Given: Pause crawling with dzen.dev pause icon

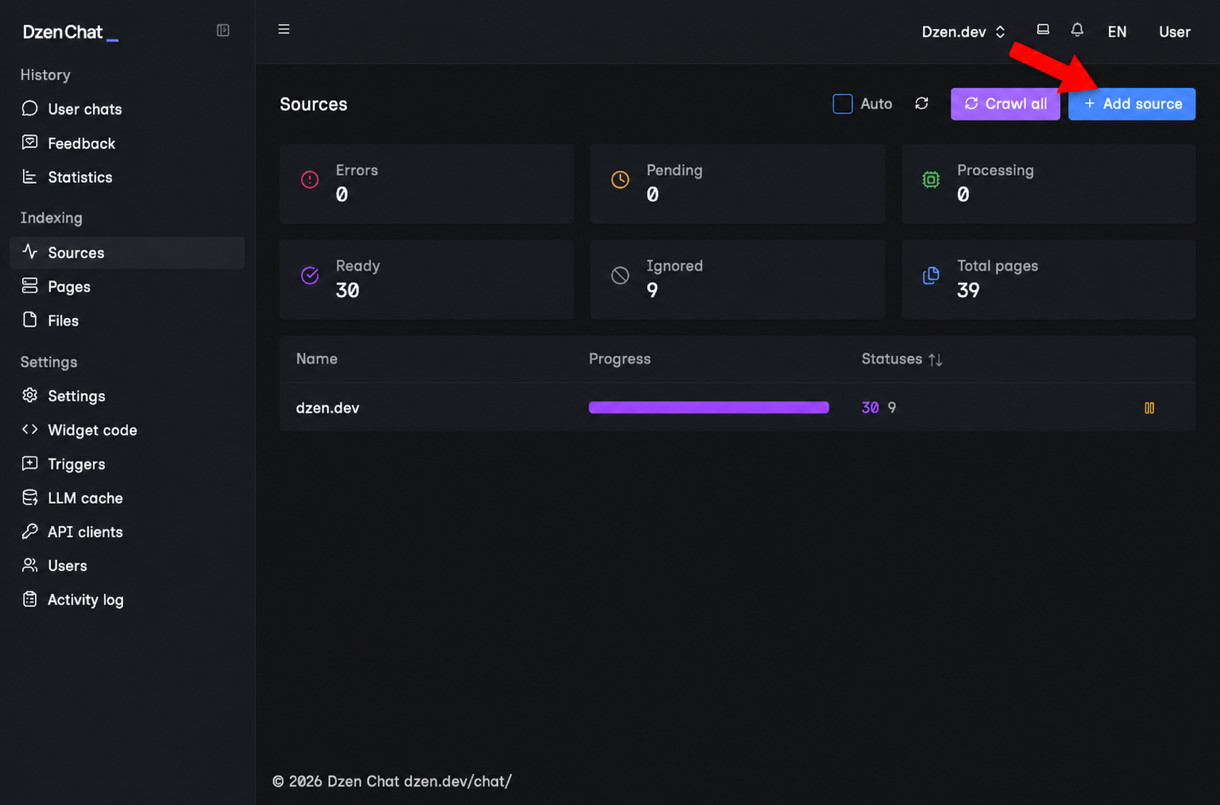Looking at the screenshot, I should pyautogui.click(x=1149, y=408).
